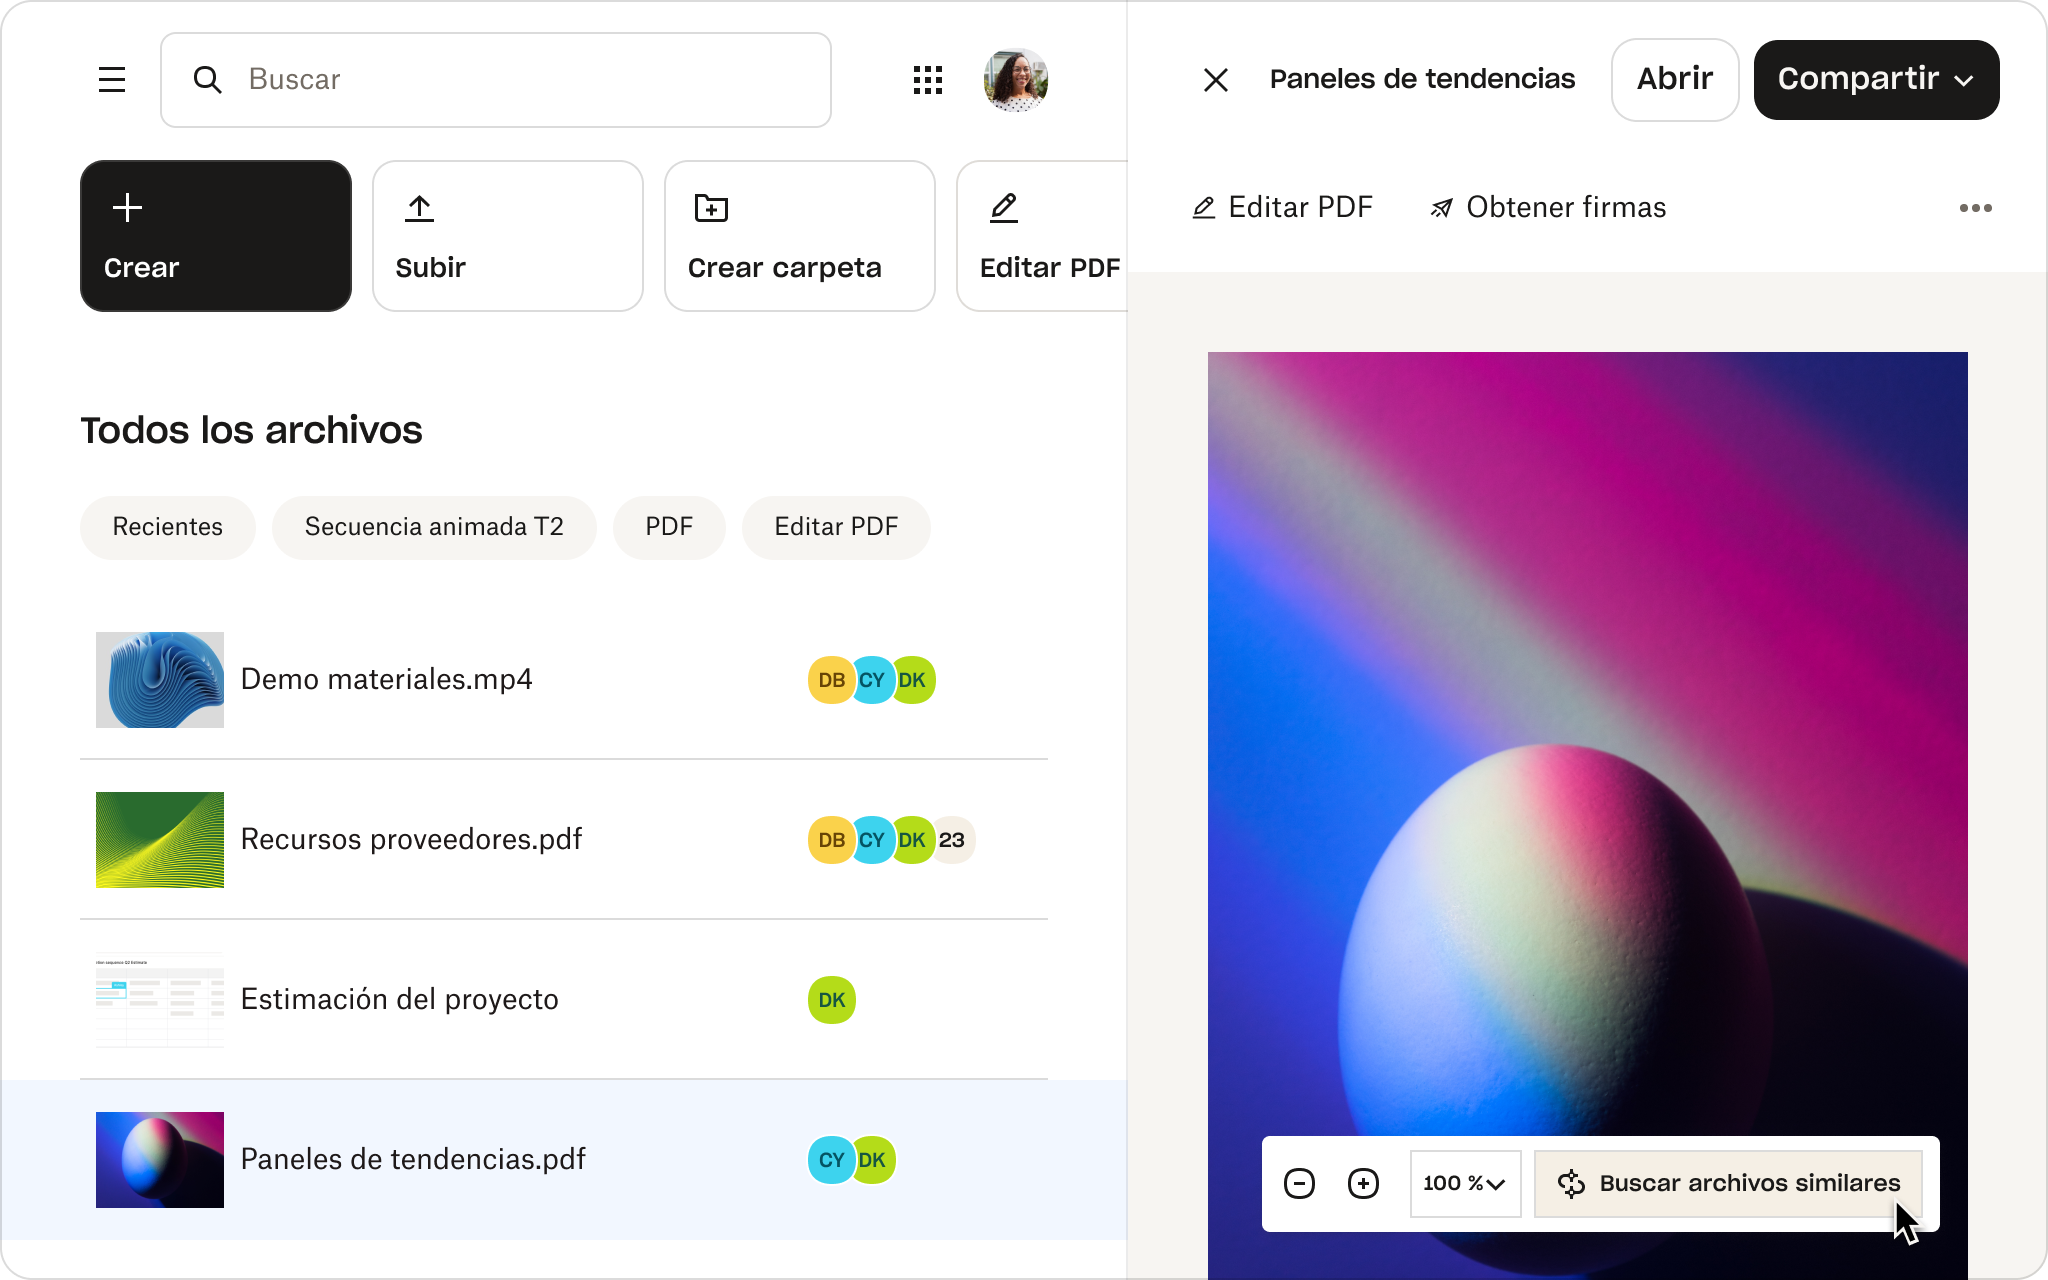Click the Search similar files AI icon
This screenshot has height=1280, width=2048.
tap(1570, 1183)
